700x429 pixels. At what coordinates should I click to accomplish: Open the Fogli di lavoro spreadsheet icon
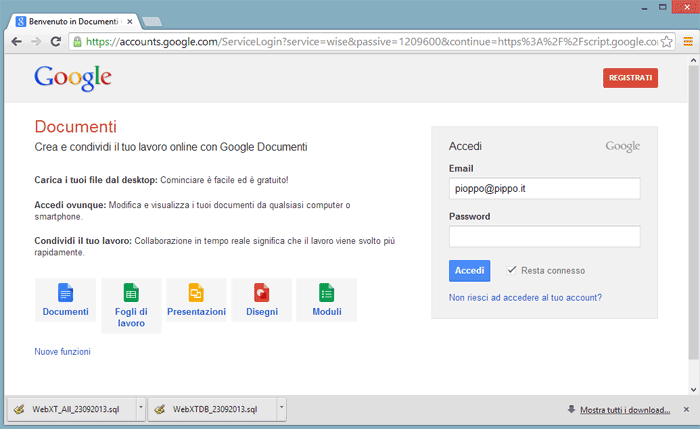pos(131,293)
